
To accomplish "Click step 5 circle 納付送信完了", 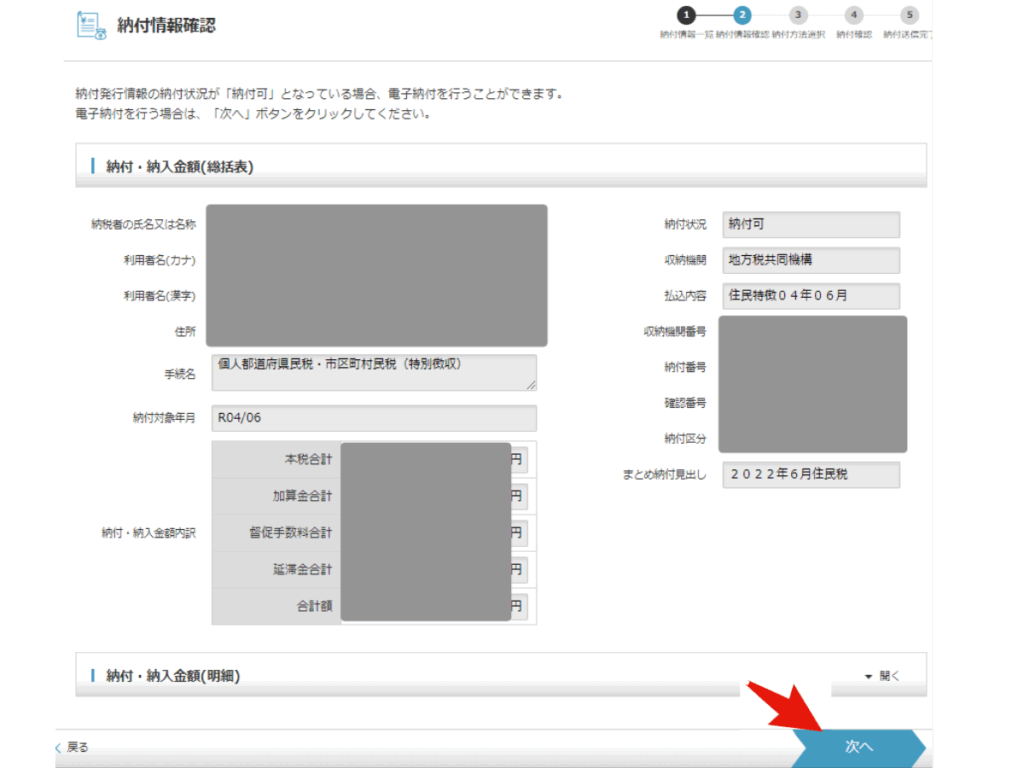I will pyautogui.click(x=908, y=14).
